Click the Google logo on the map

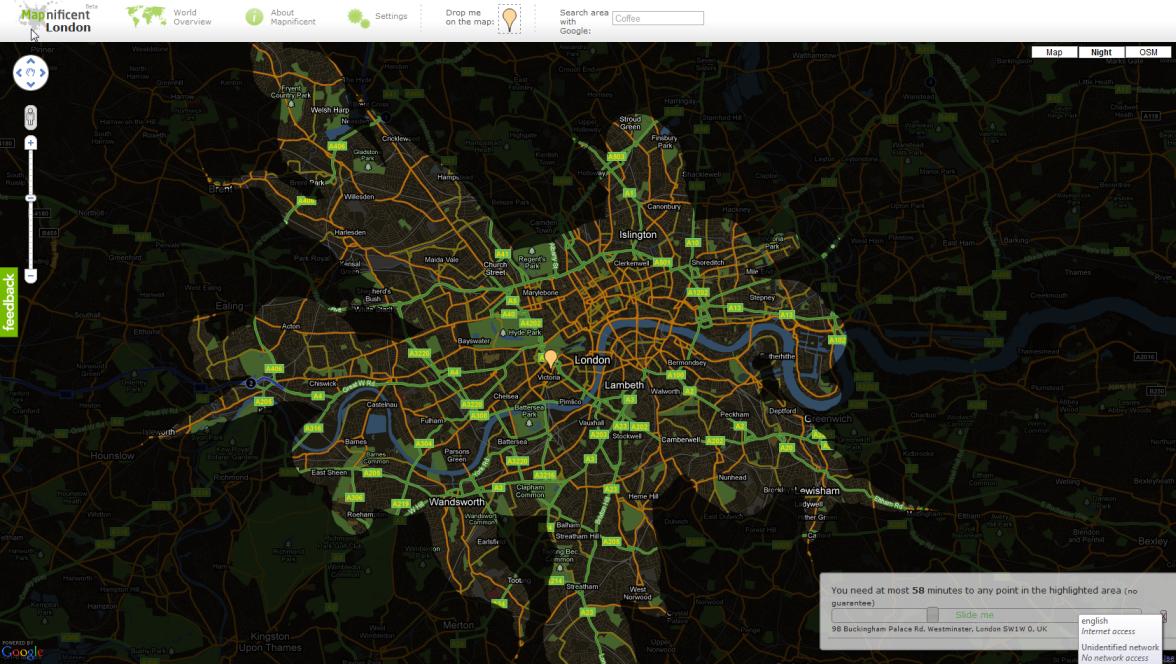tap(22, 652)
